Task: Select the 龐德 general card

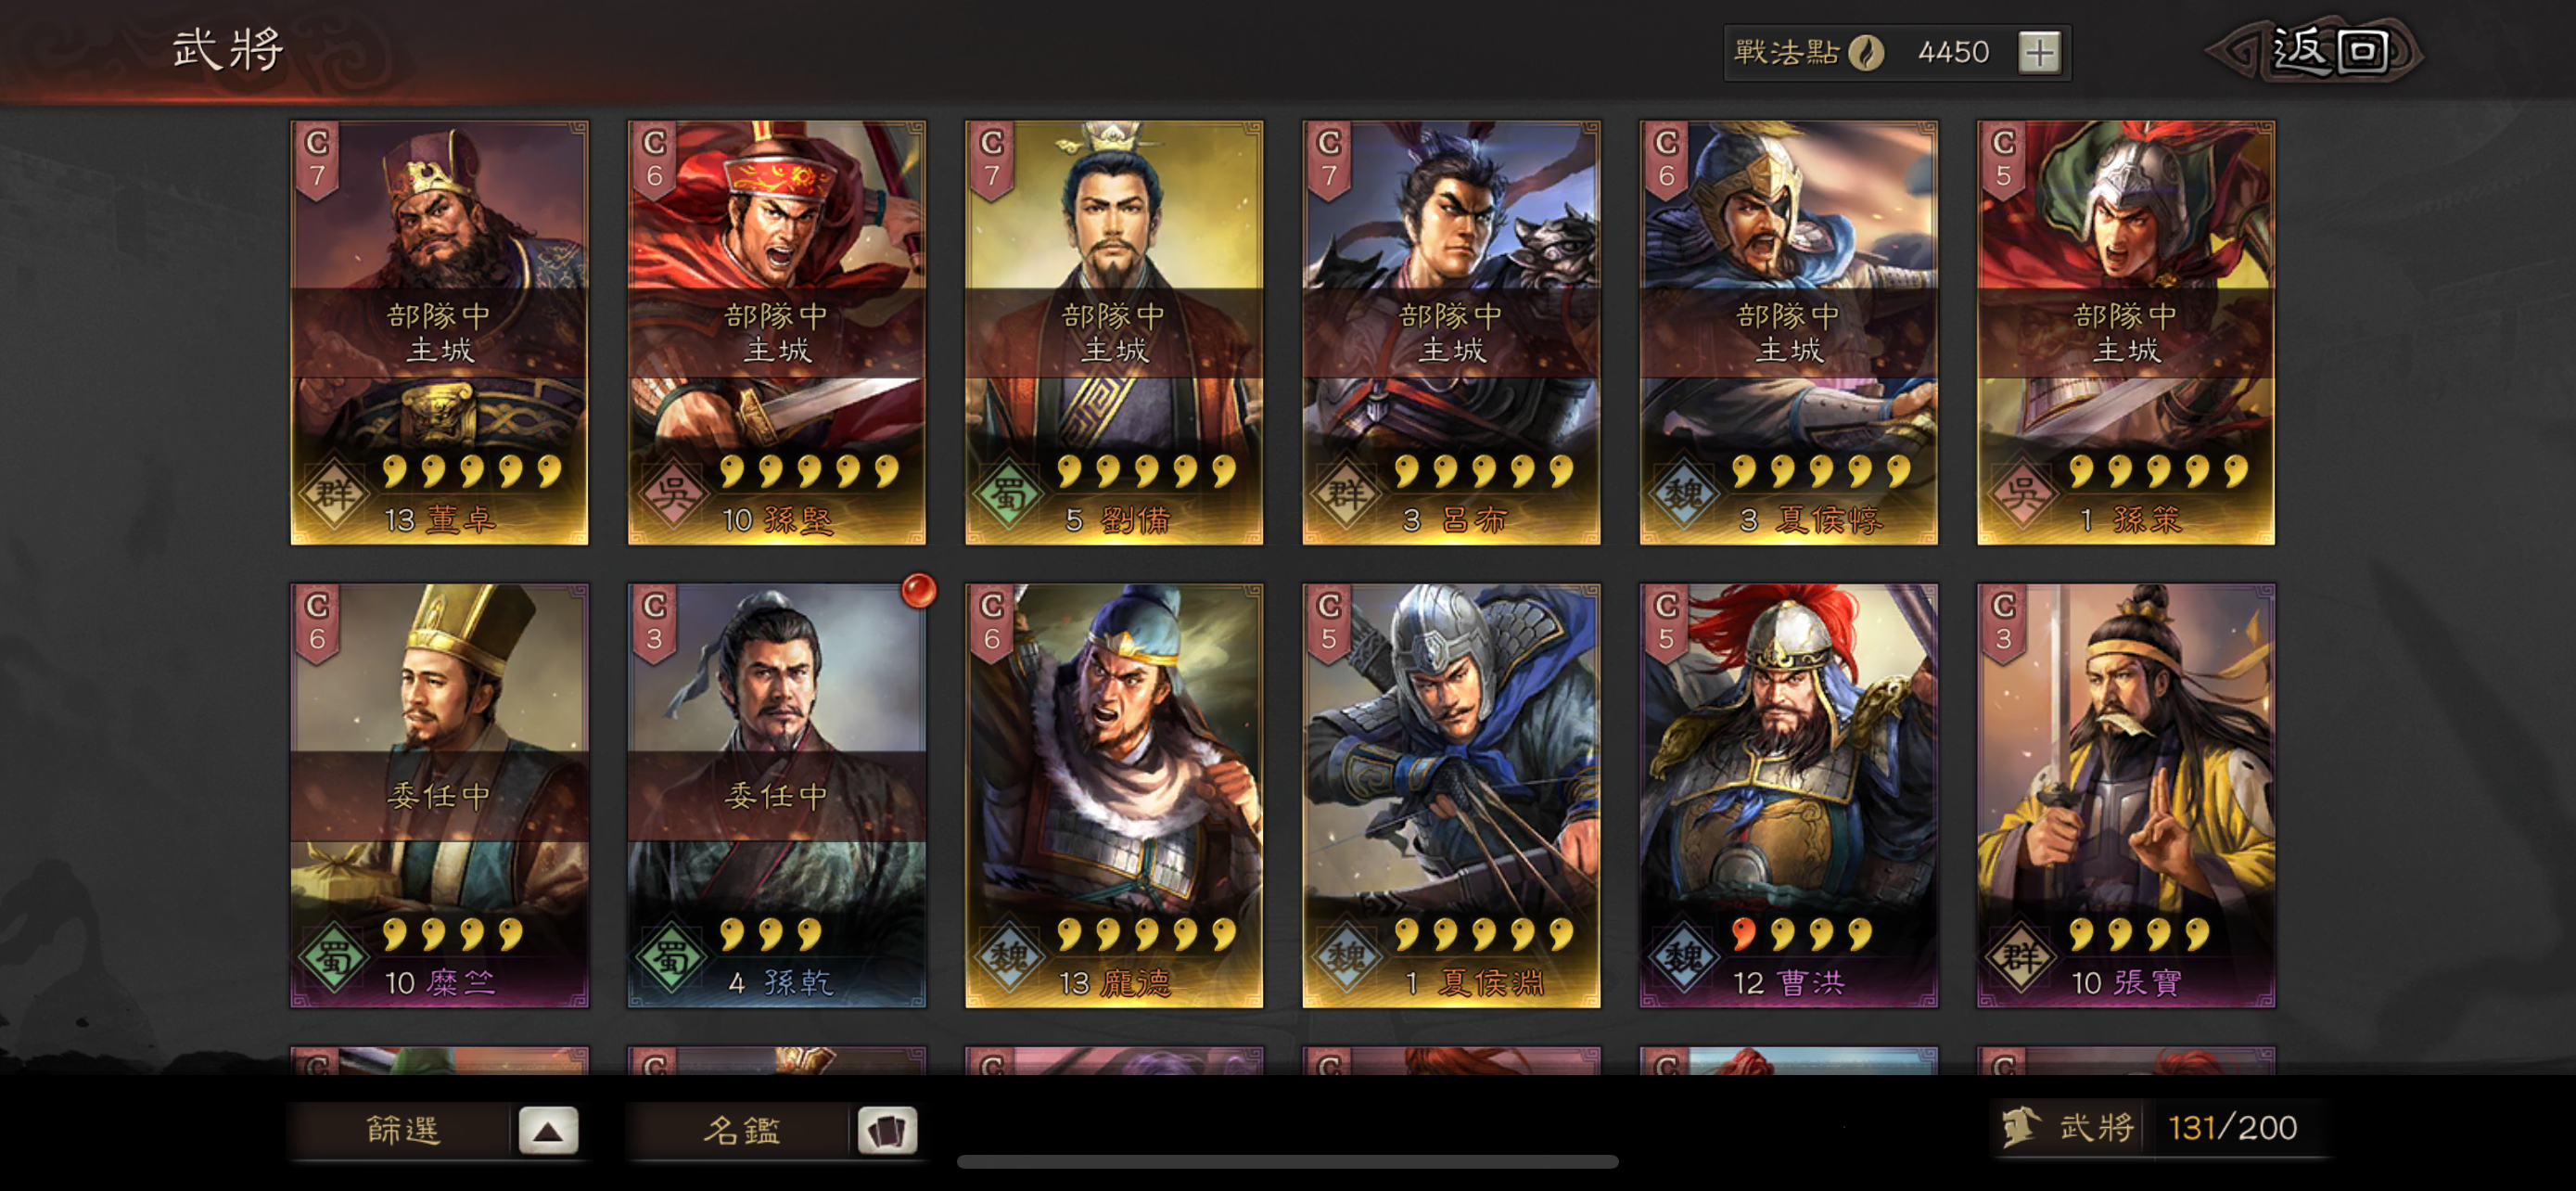Action: coord(1113,796)
